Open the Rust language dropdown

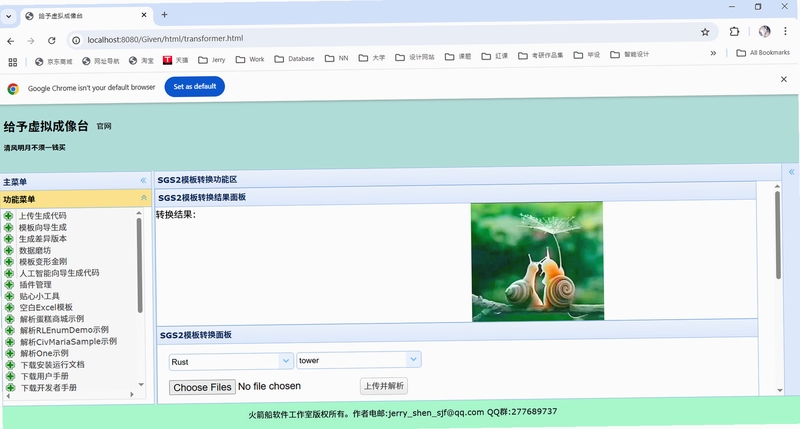[x=286, y=361]
